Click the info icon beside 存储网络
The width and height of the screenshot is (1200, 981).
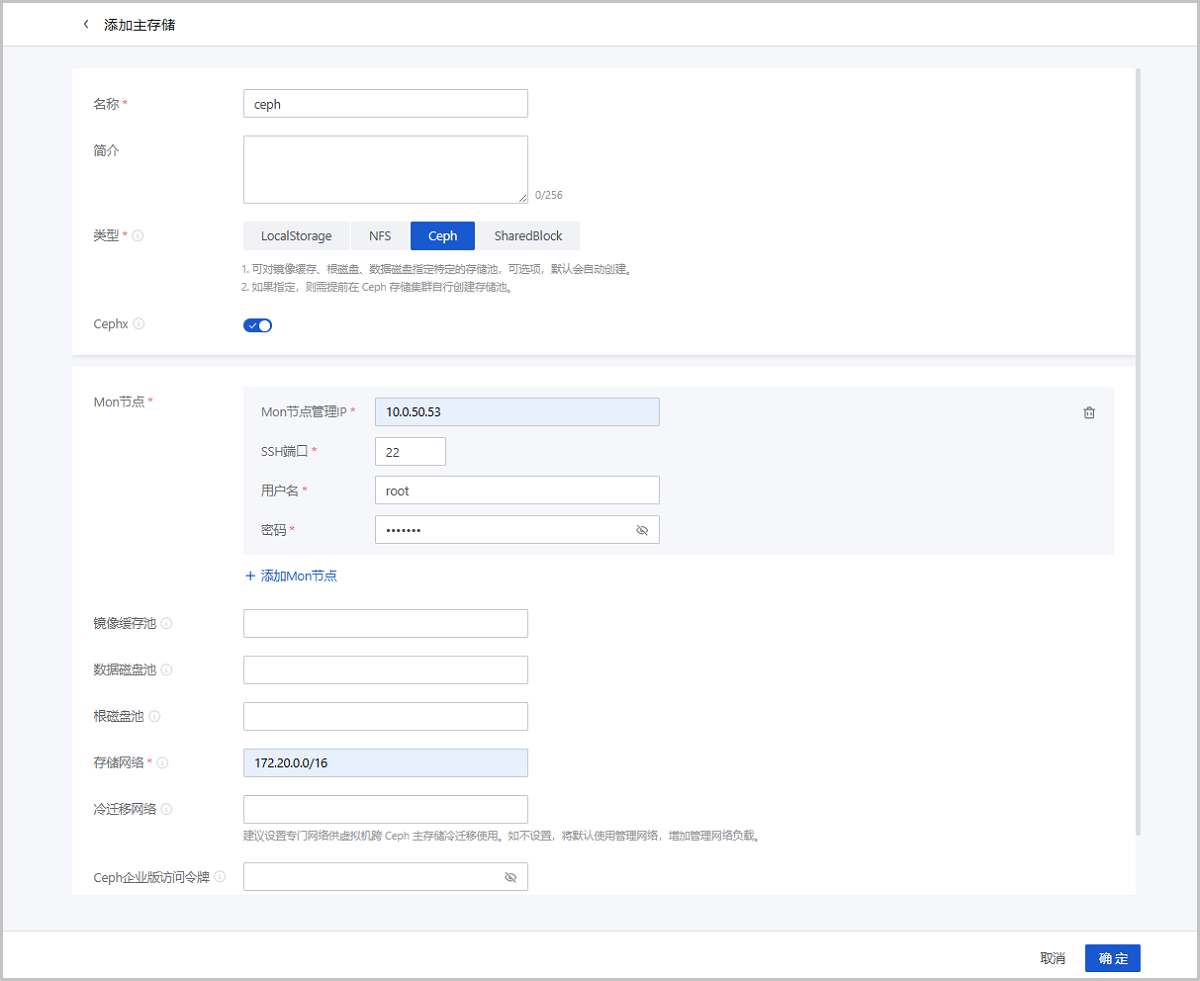click(162, 763)
